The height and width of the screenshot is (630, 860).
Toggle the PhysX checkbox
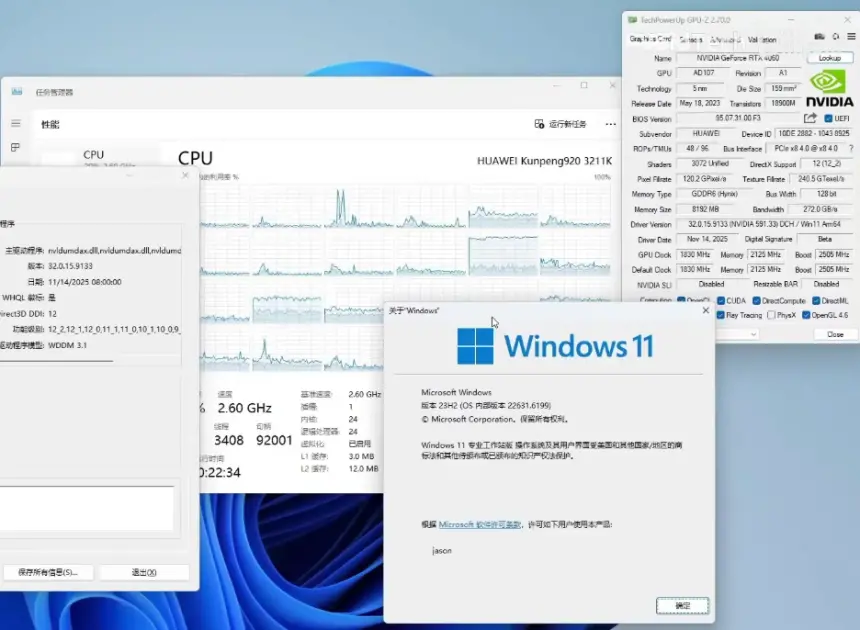(771, 315)
